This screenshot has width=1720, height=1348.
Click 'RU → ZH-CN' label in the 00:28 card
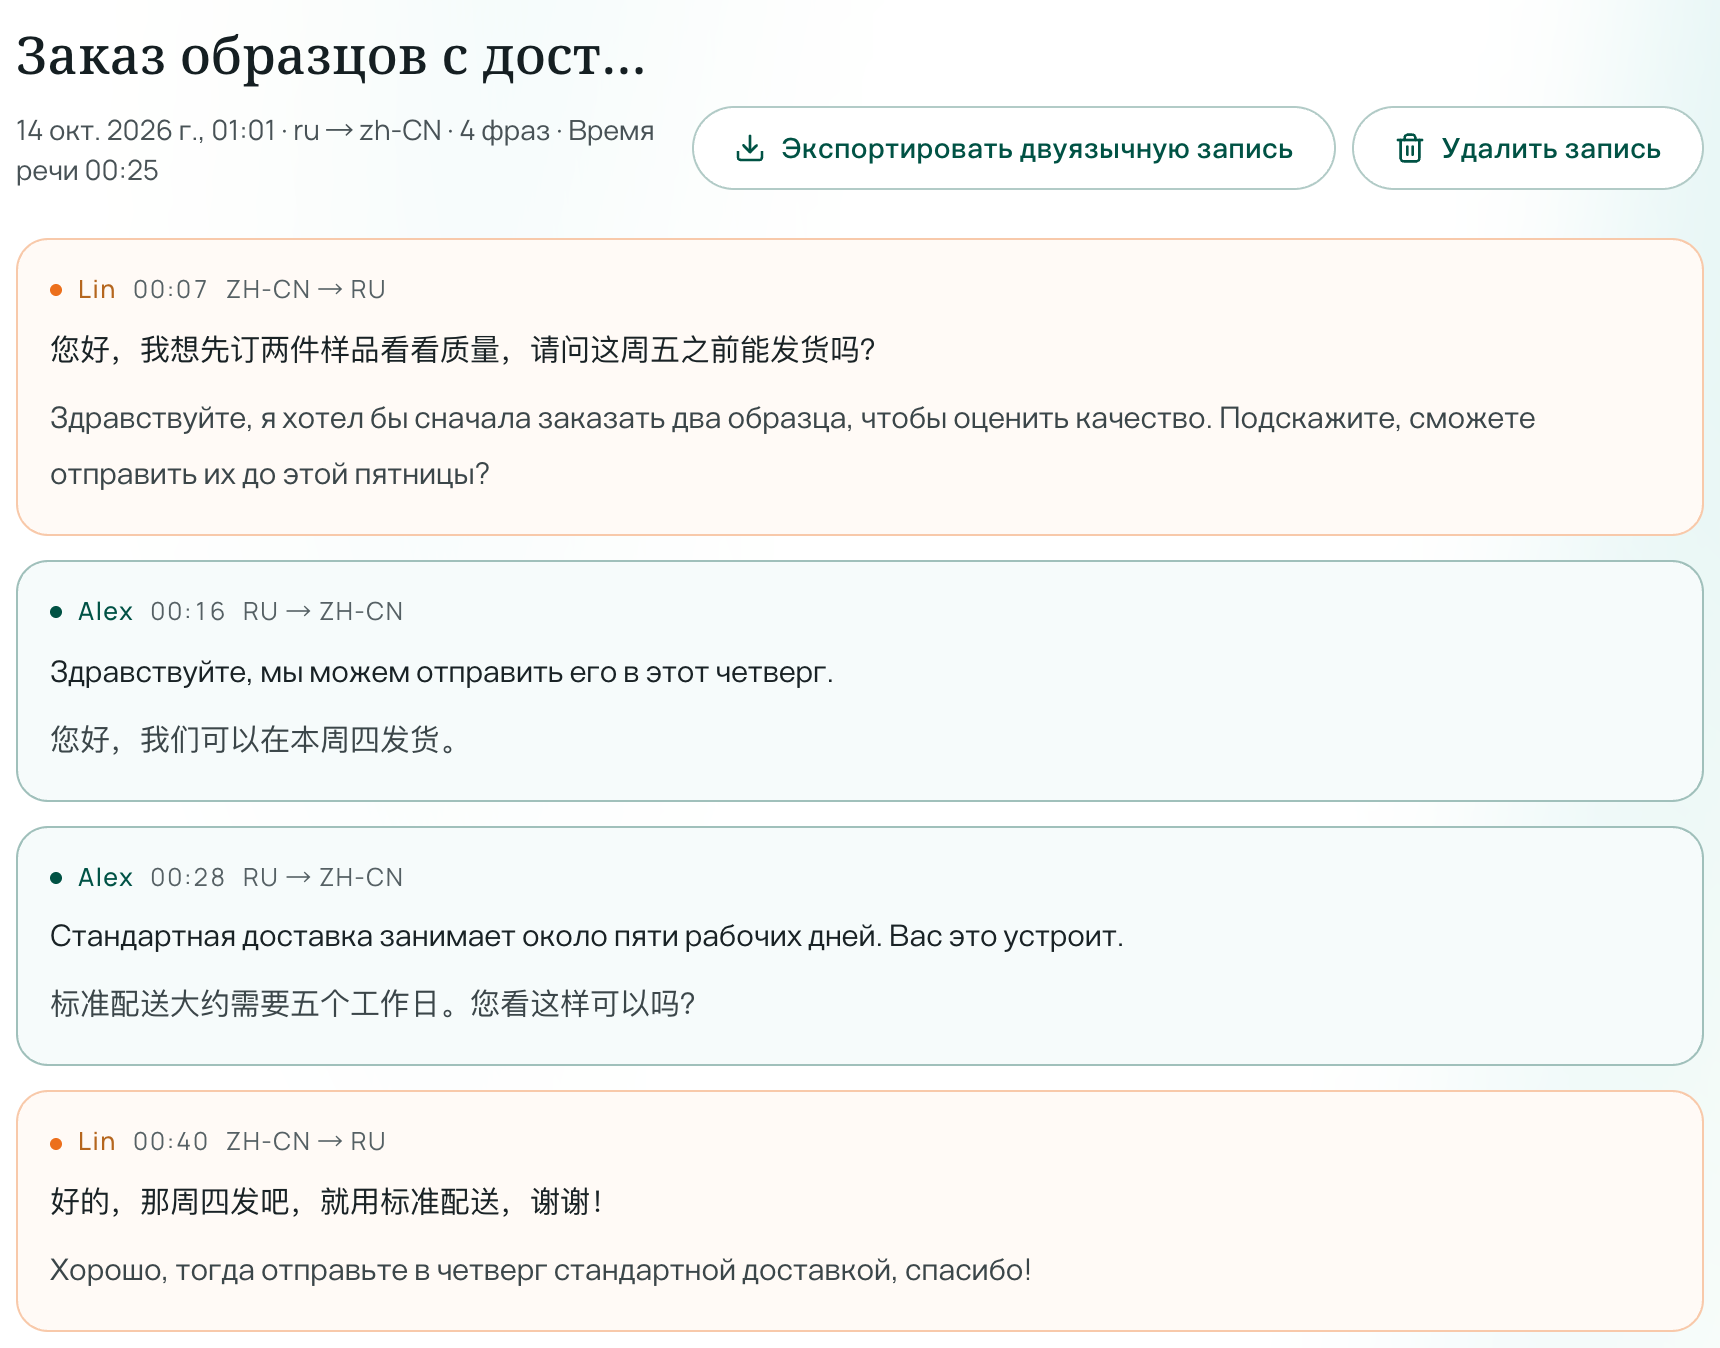click(322, 877)
